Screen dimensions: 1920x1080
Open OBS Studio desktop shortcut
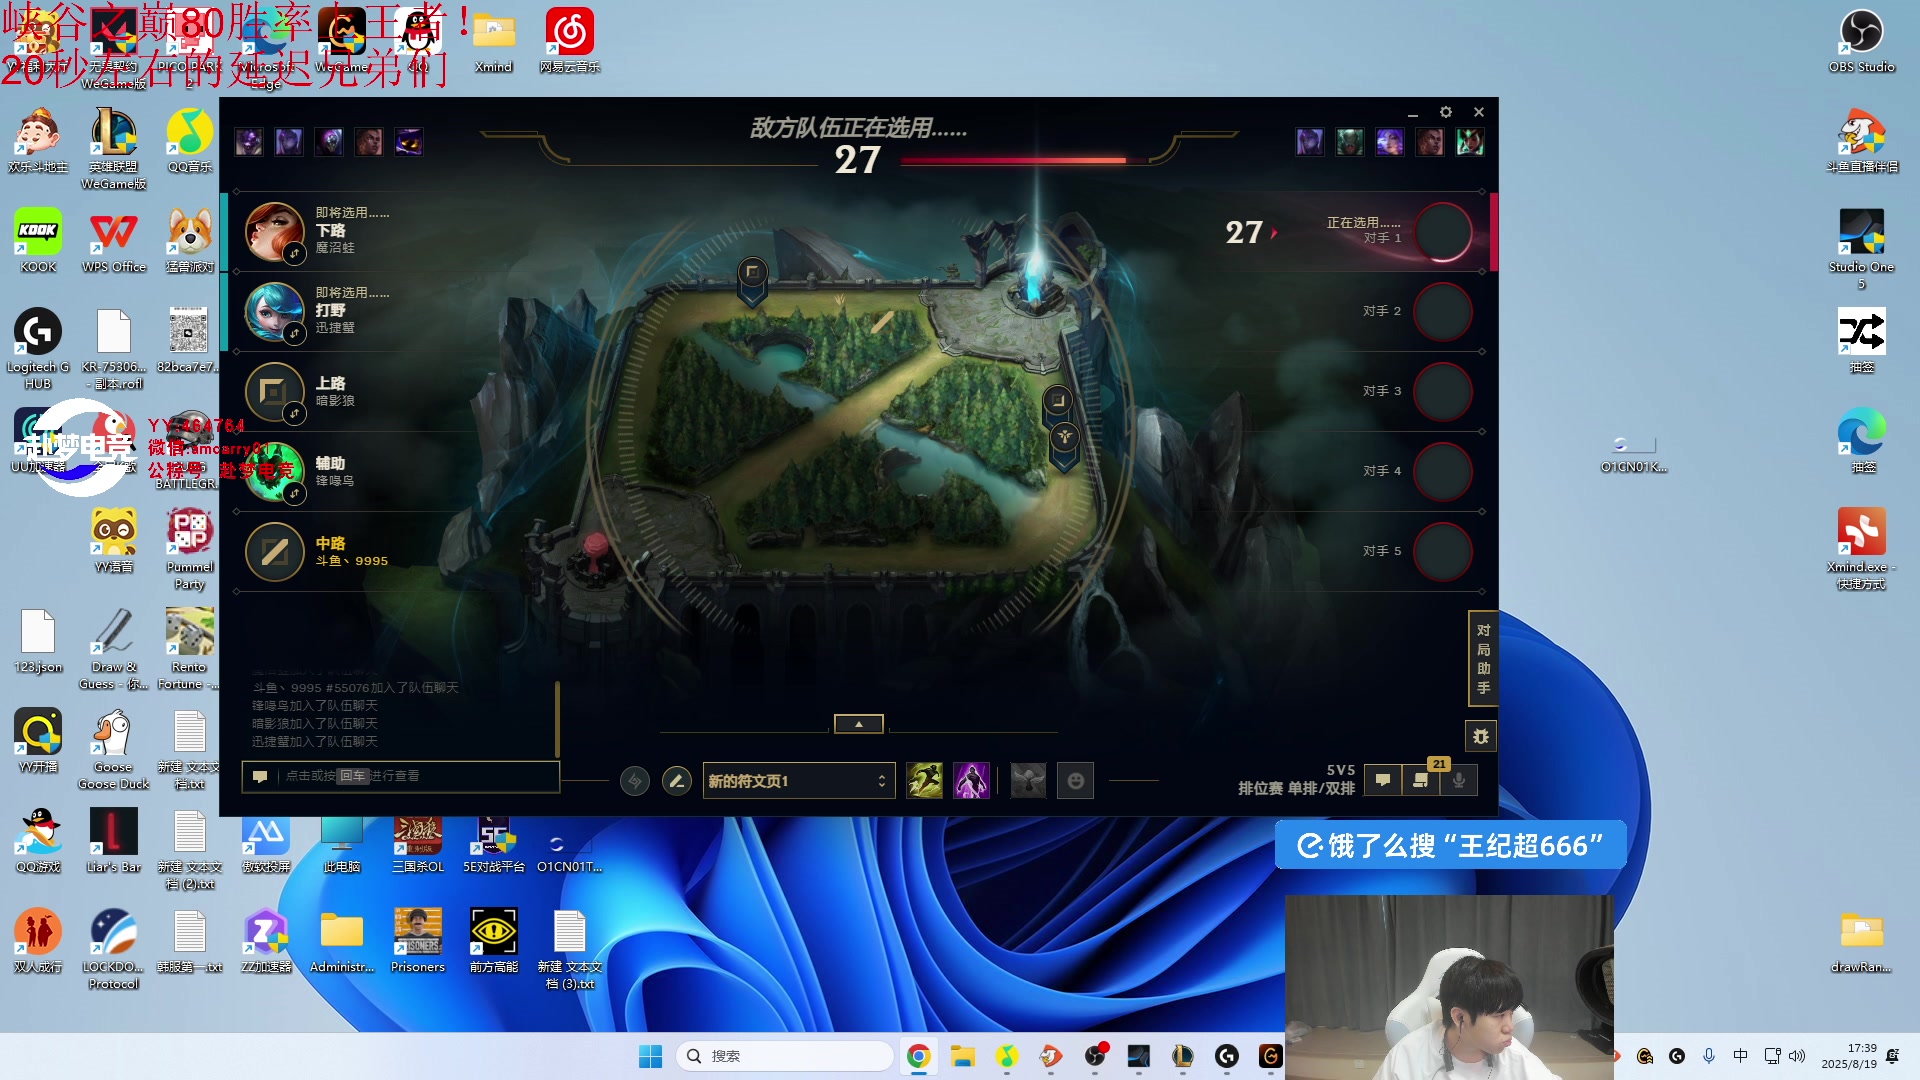(1861, 42)
